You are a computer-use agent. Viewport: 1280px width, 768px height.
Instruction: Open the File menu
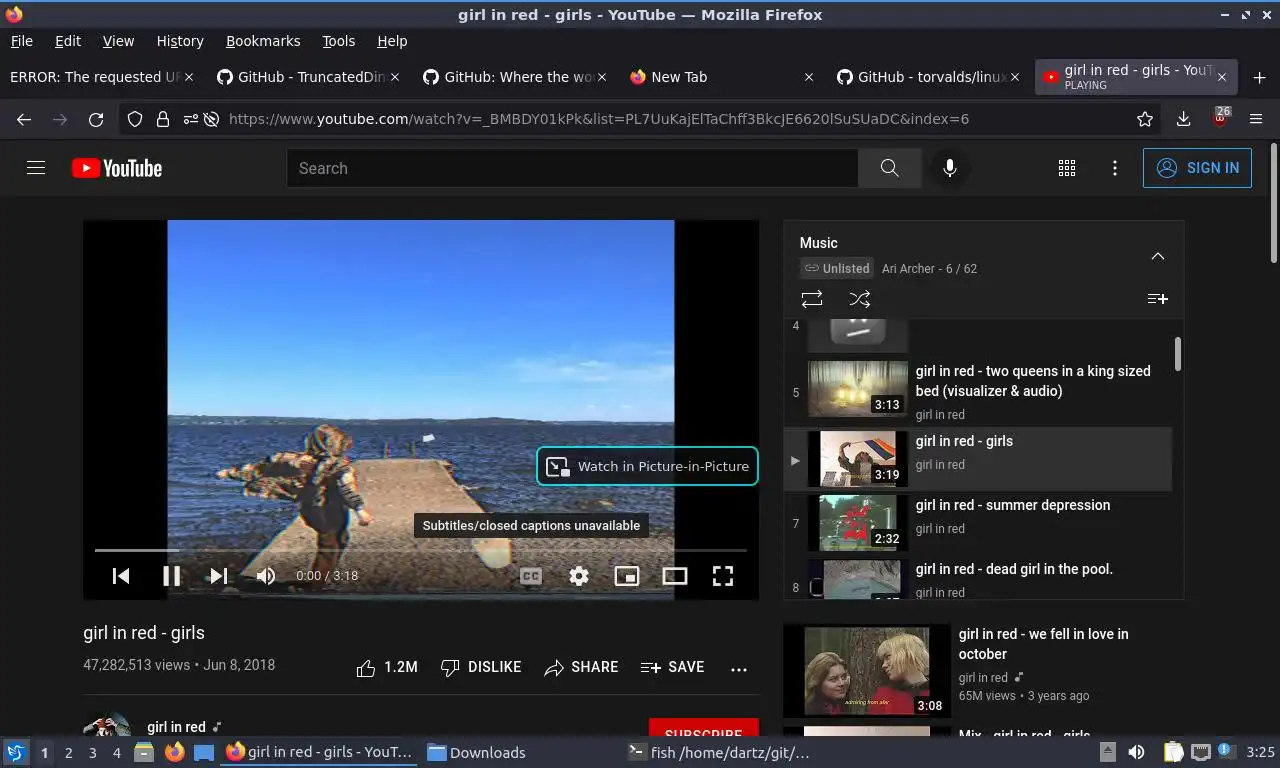[21, 41]
